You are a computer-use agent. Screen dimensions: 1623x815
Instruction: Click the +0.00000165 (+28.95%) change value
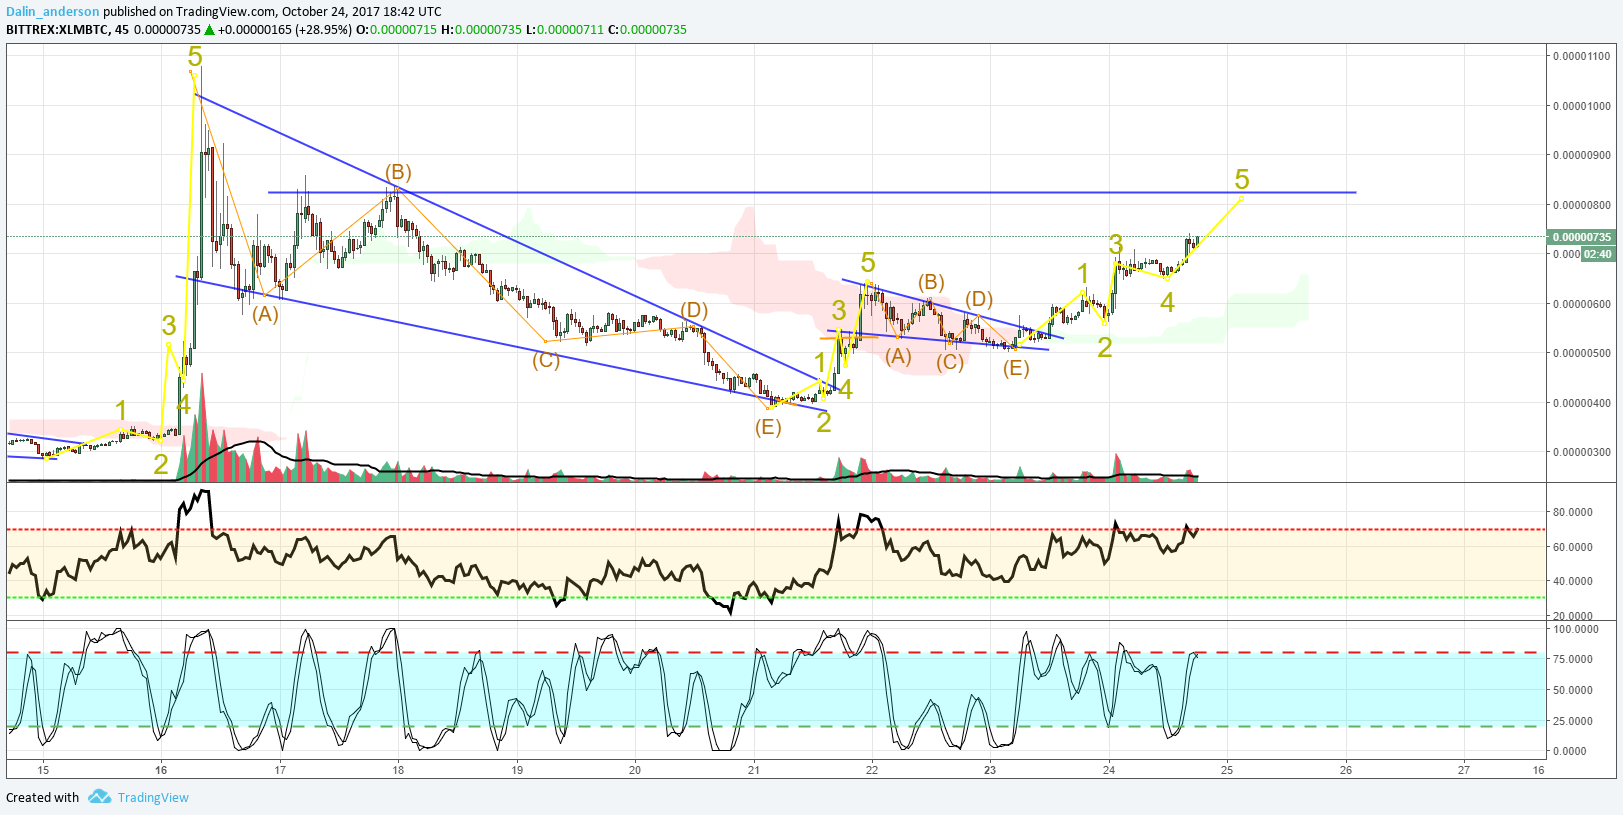[285, 29]
